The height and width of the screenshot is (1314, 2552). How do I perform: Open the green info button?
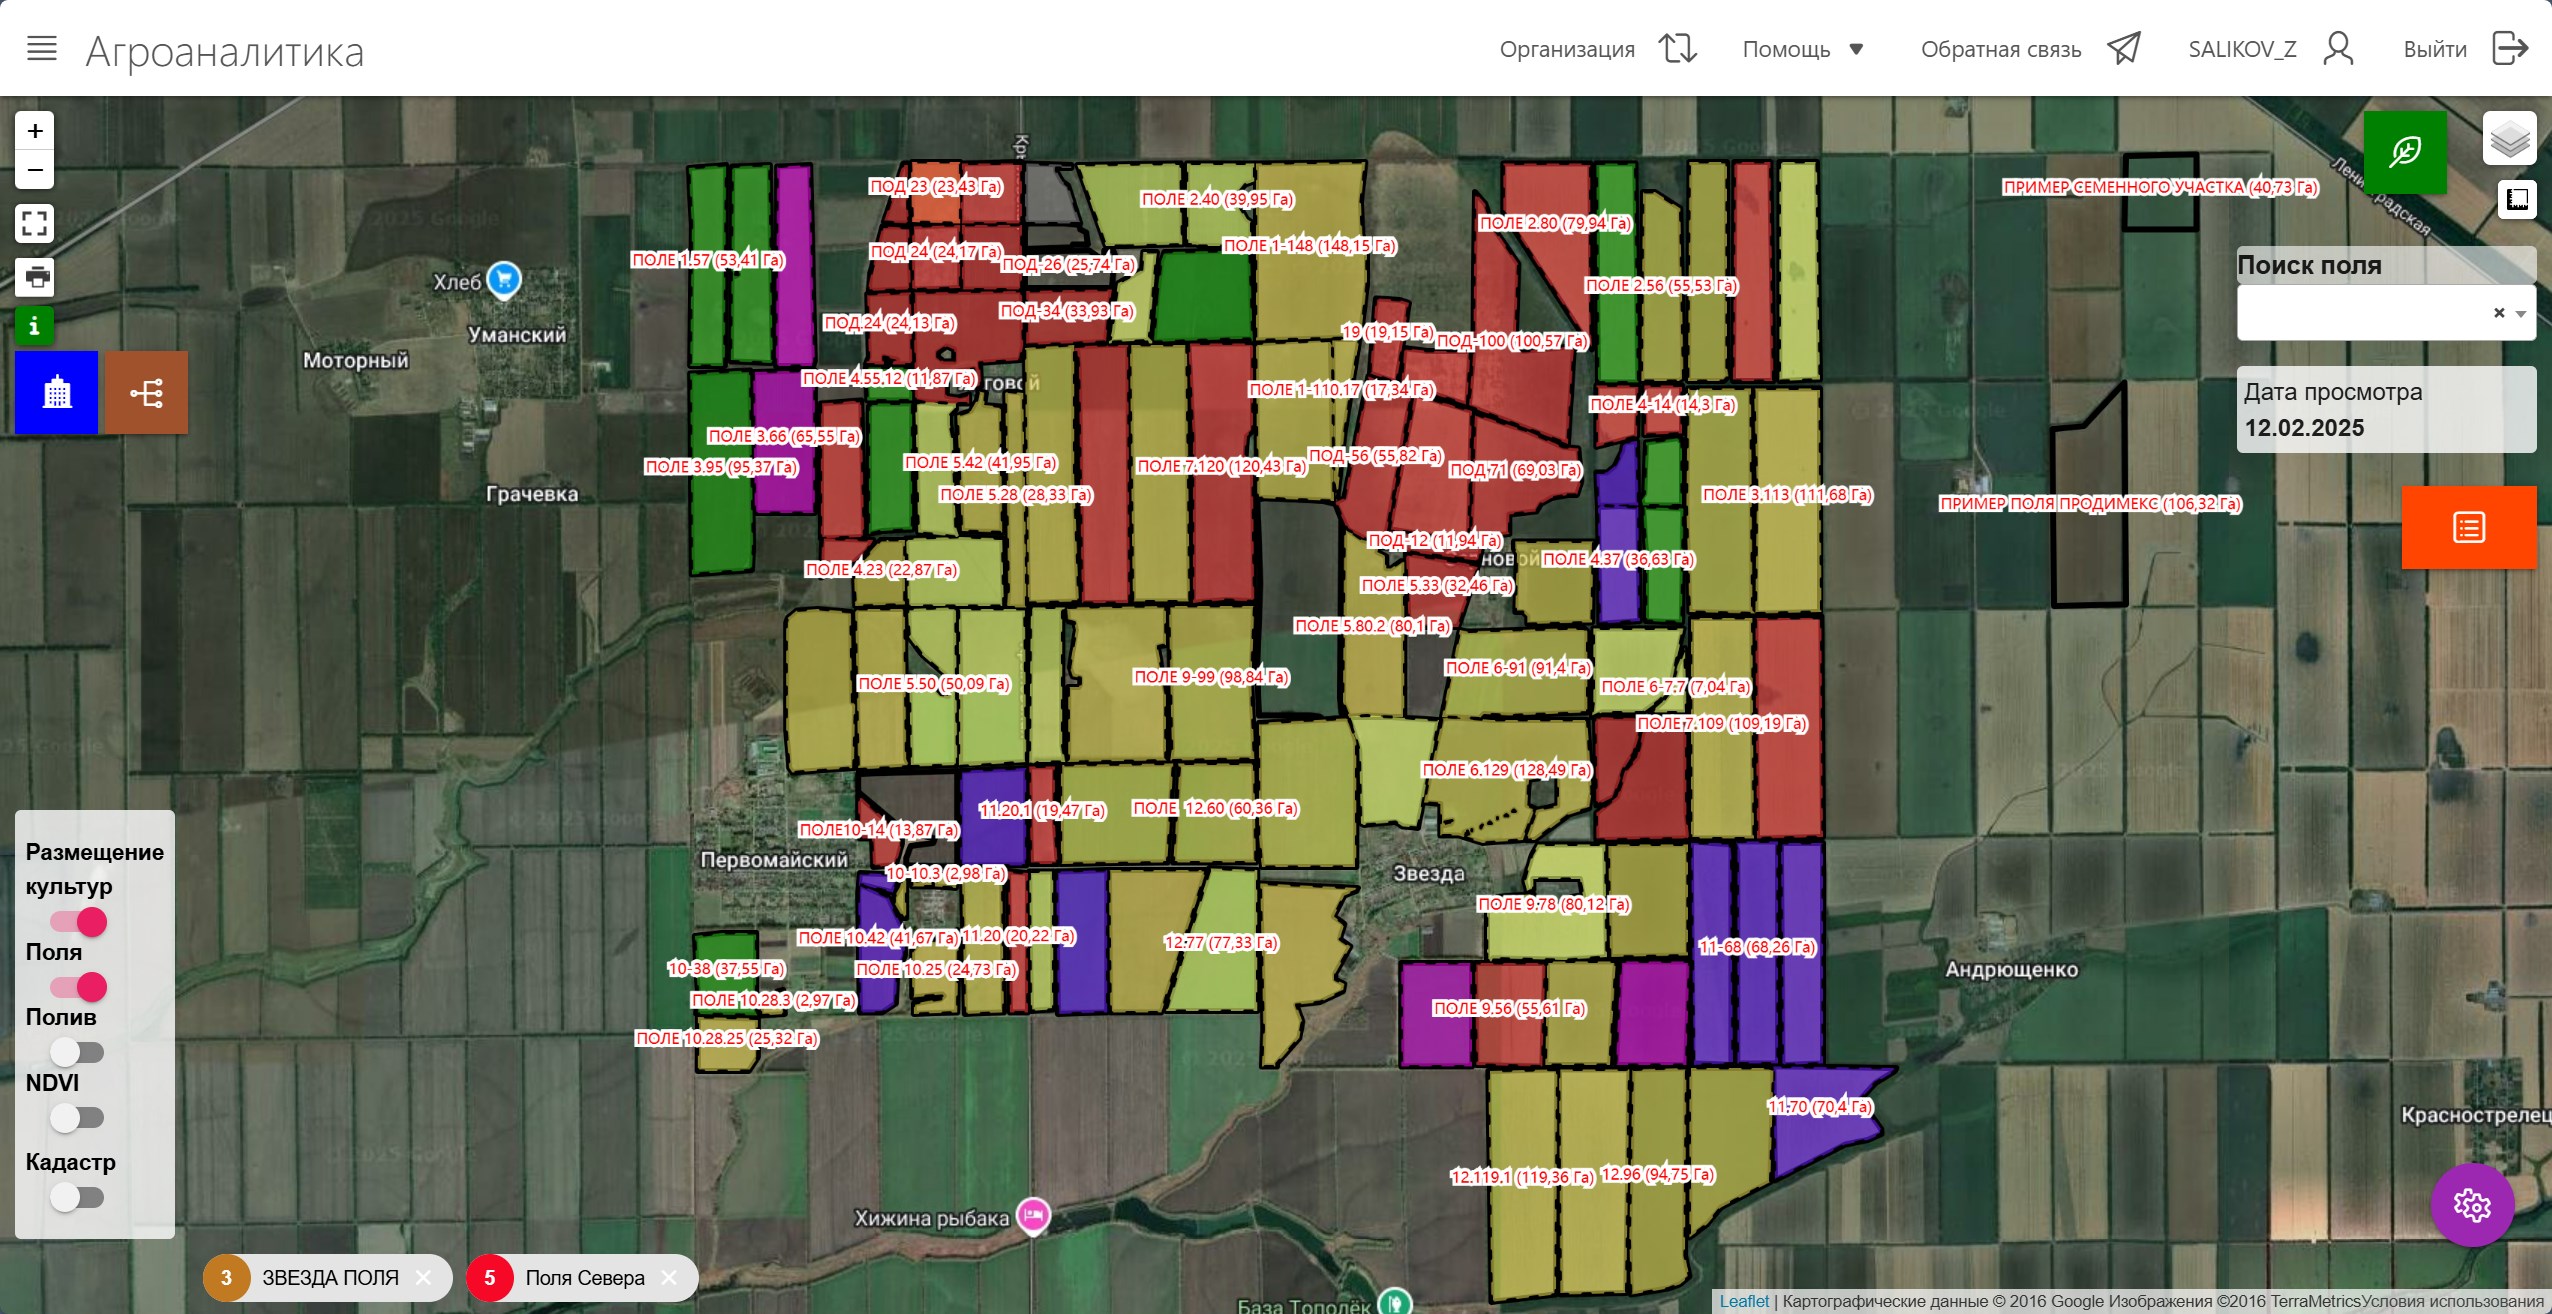click(x=35, y=326)
